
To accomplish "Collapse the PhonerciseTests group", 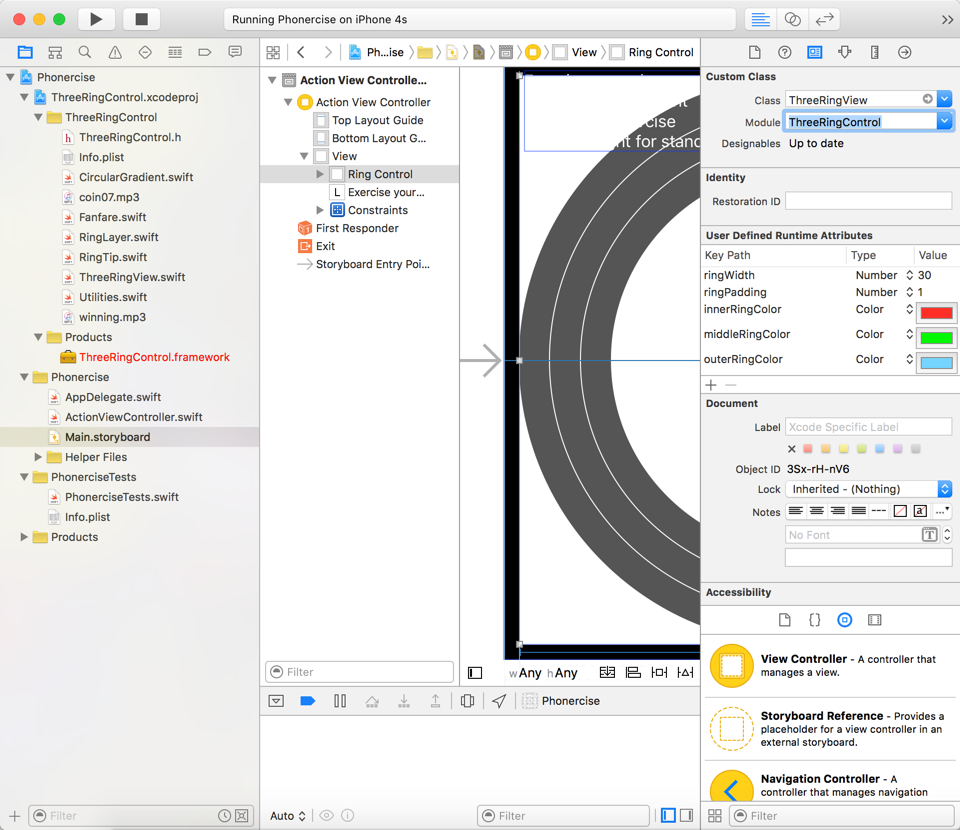I will [x=24, y=477].
